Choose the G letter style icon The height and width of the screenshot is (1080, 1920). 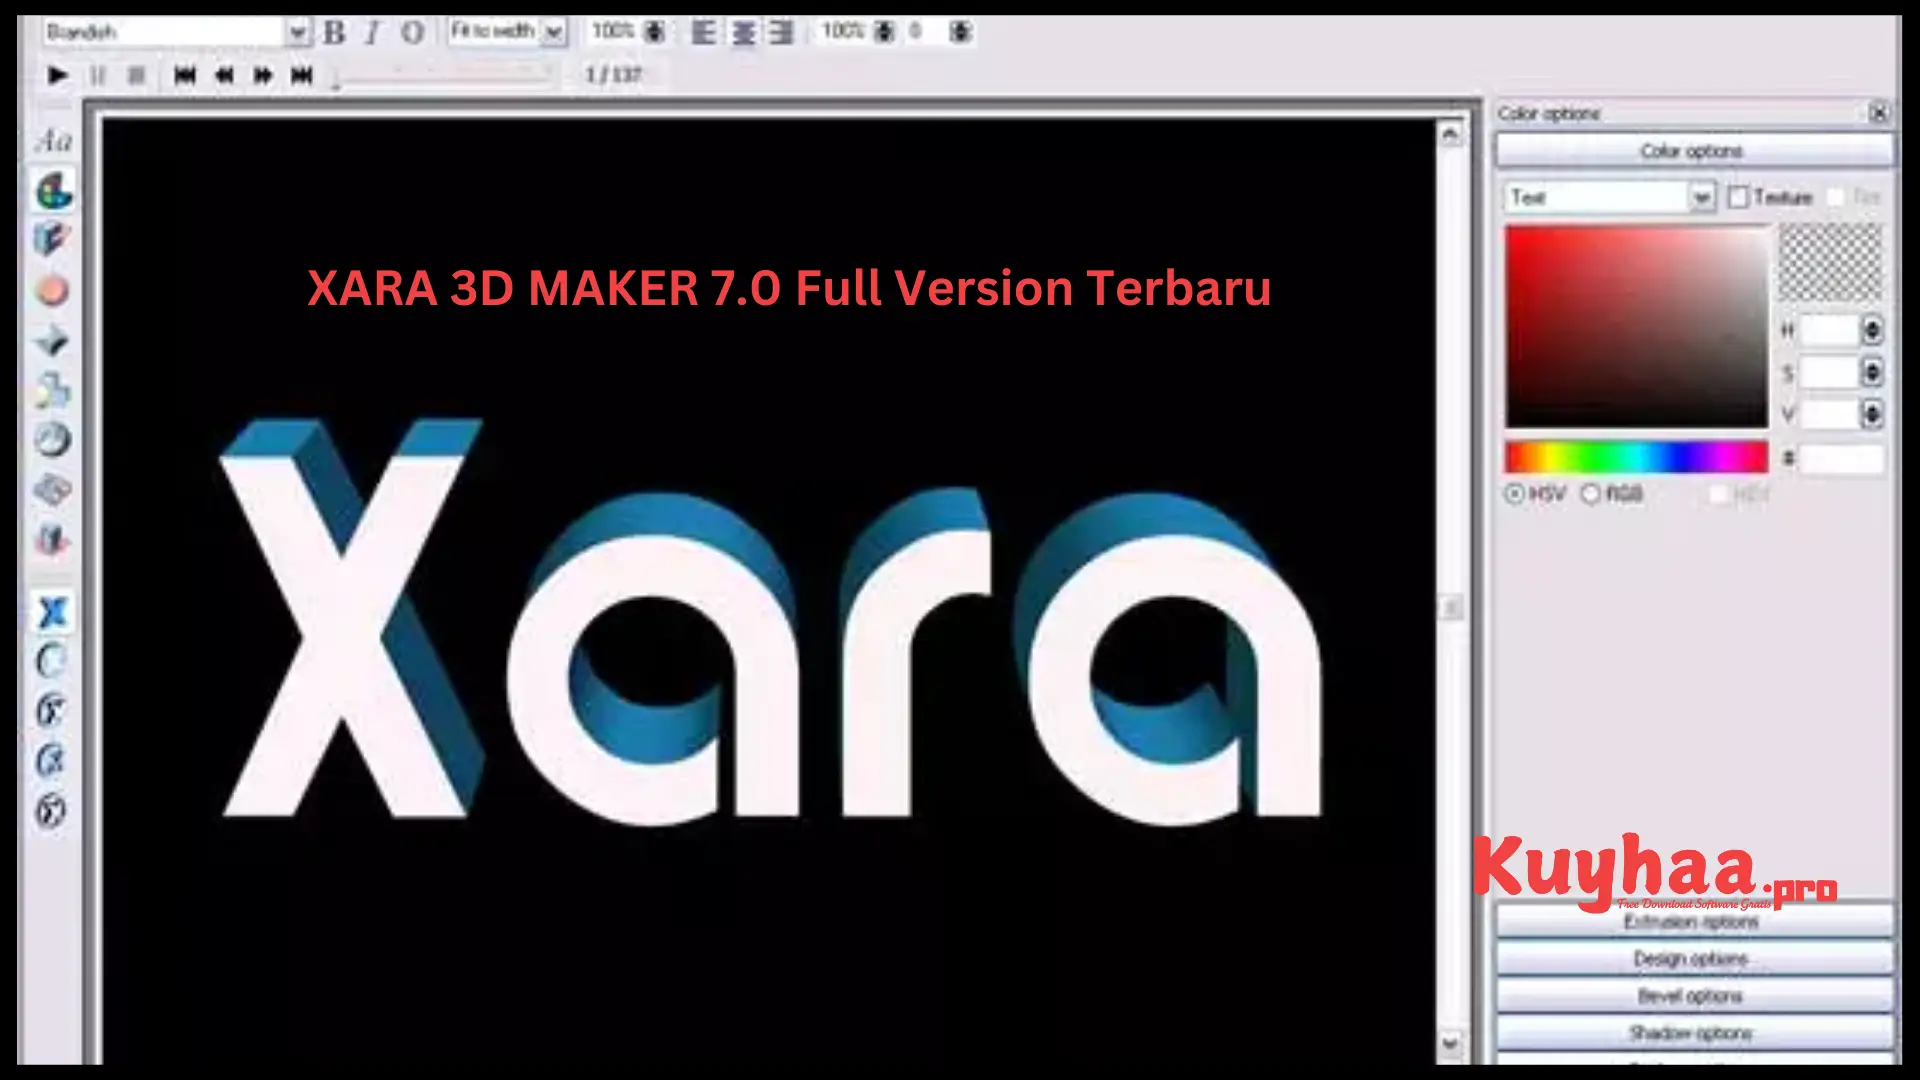[x=52, y=760]
